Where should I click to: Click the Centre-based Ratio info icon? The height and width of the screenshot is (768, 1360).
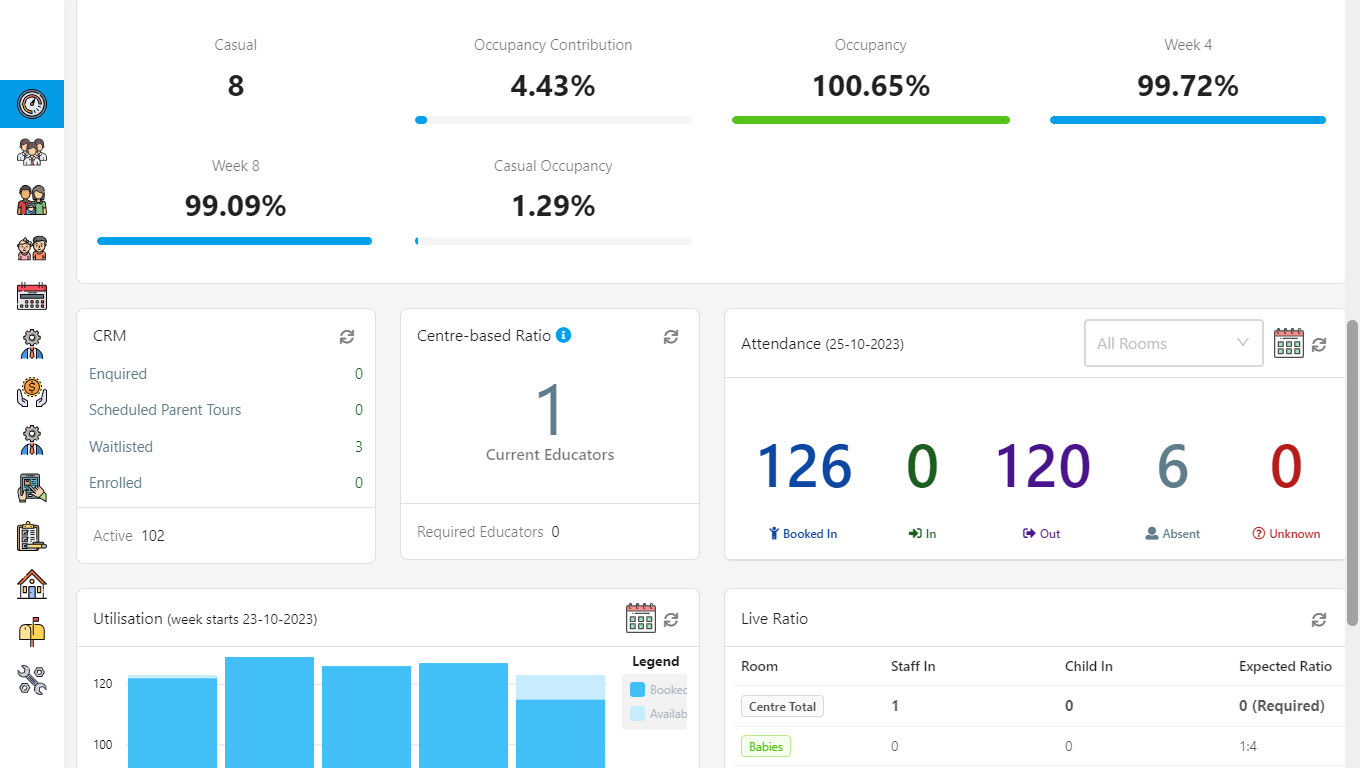pyautogui.click(x=563, y=335)
